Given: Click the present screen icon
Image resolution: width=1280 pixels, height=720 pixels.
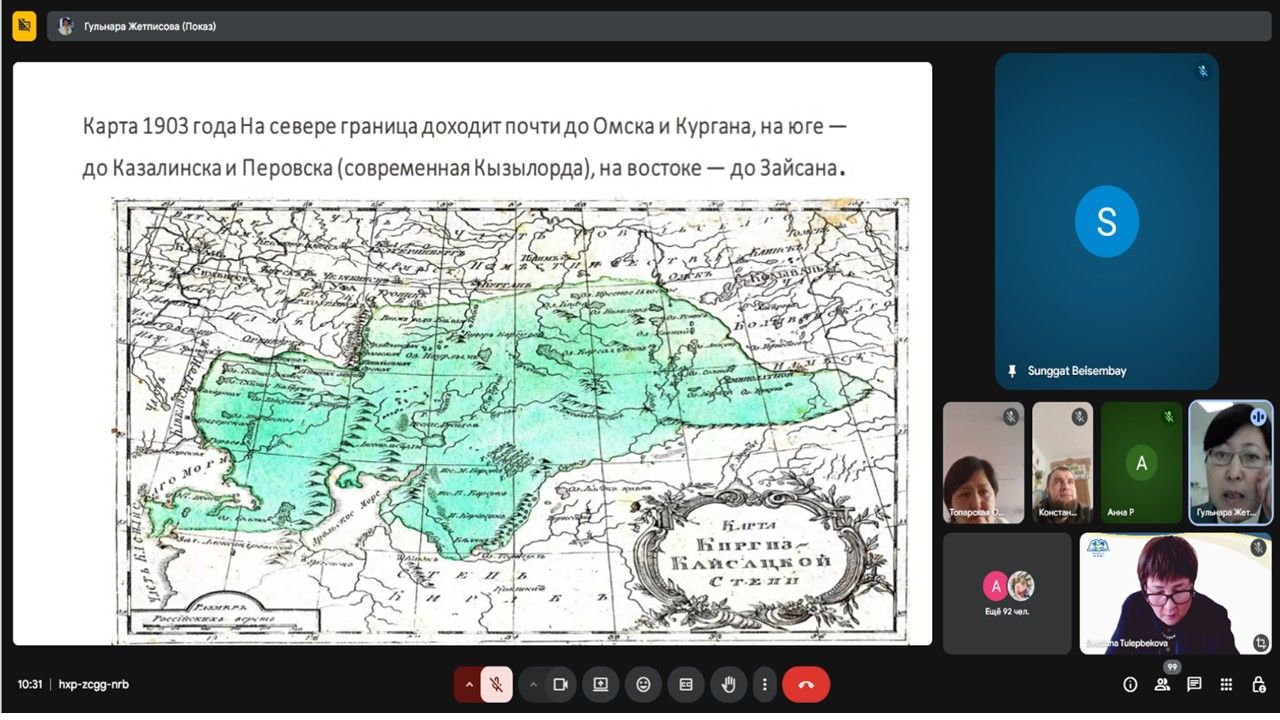Looking at the screenshot, I should click(601, 684).
